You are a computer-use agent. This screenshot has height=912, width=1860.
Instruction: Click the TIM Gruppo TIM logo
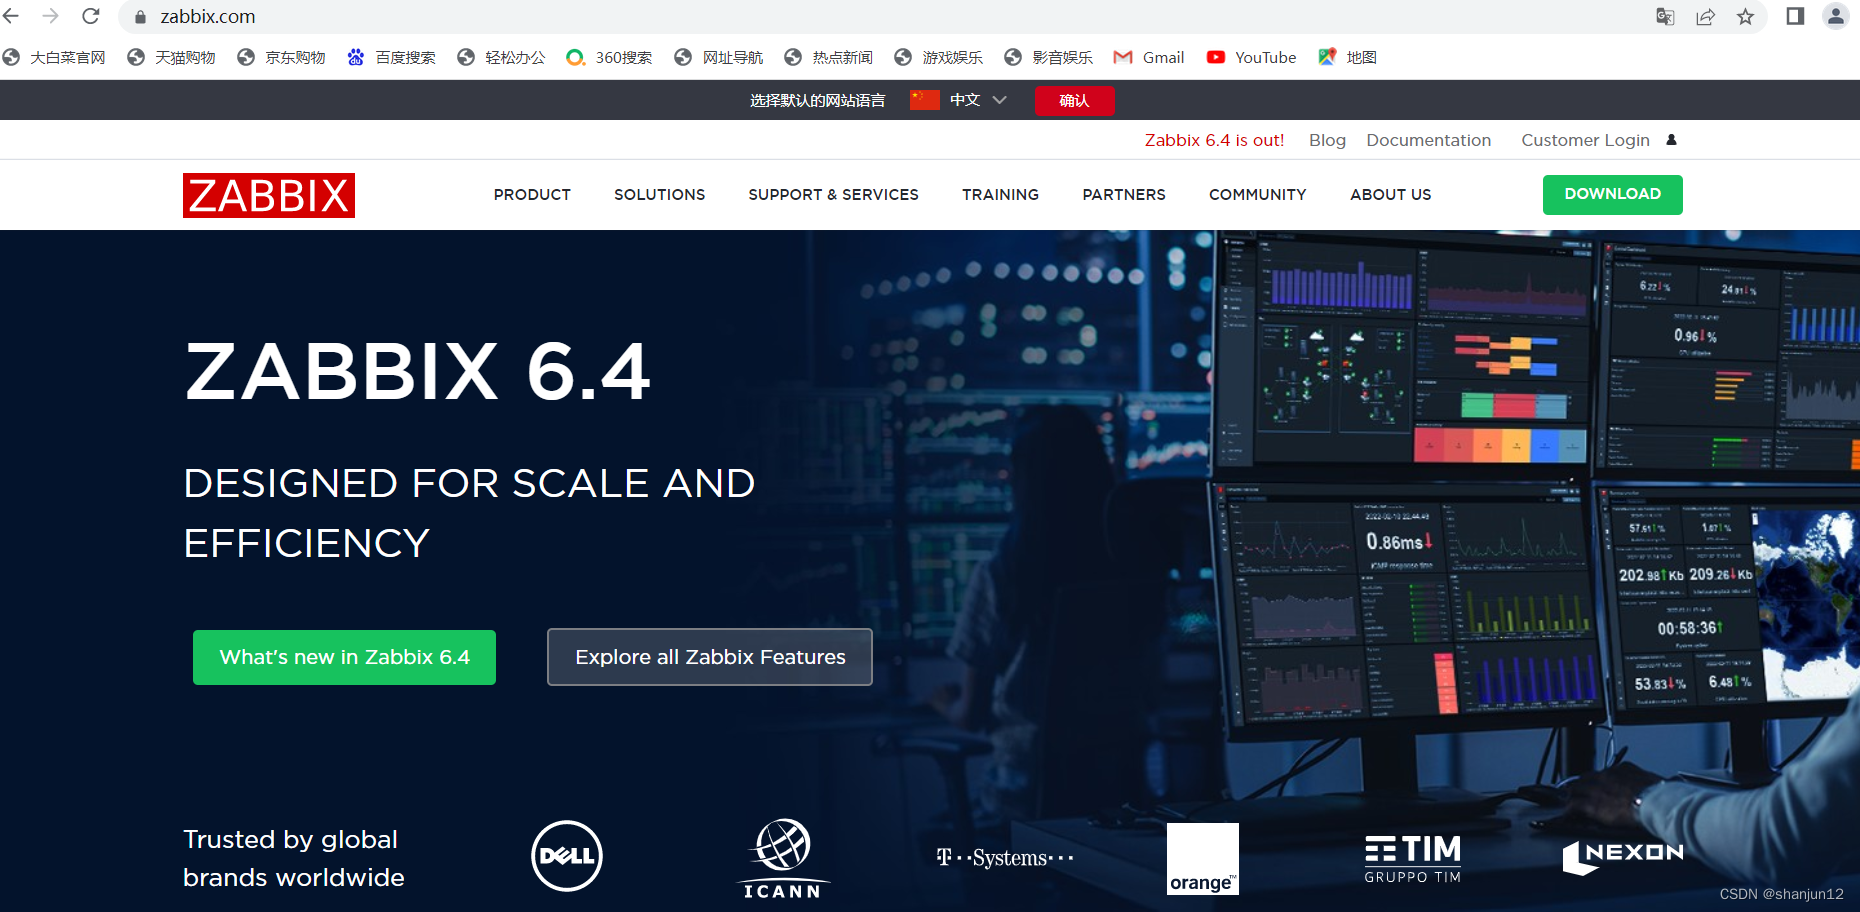coord(1412,859)
